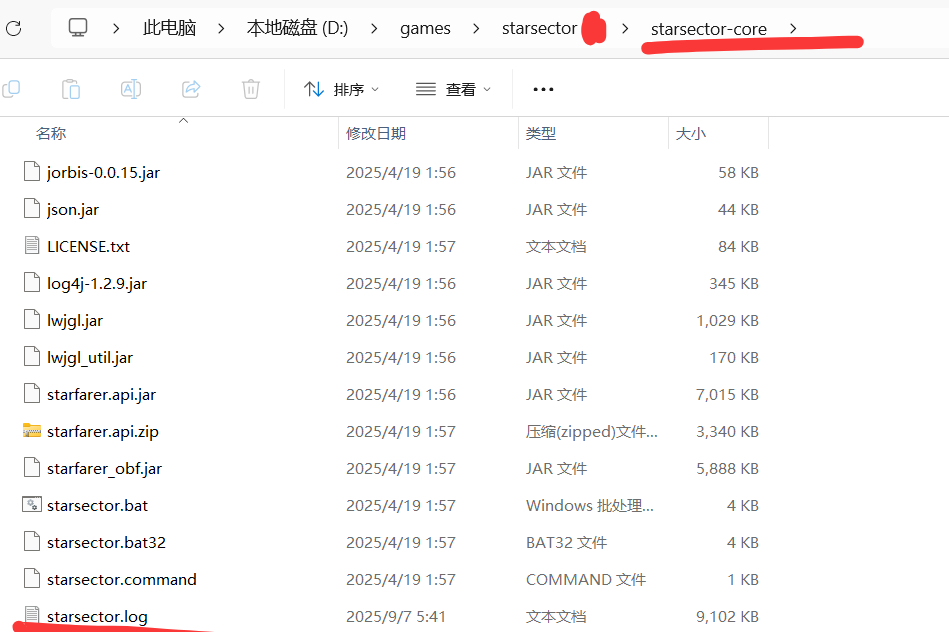Click the computer icon in the address bar
949x632 pixels.
click(x=78, y=28)
